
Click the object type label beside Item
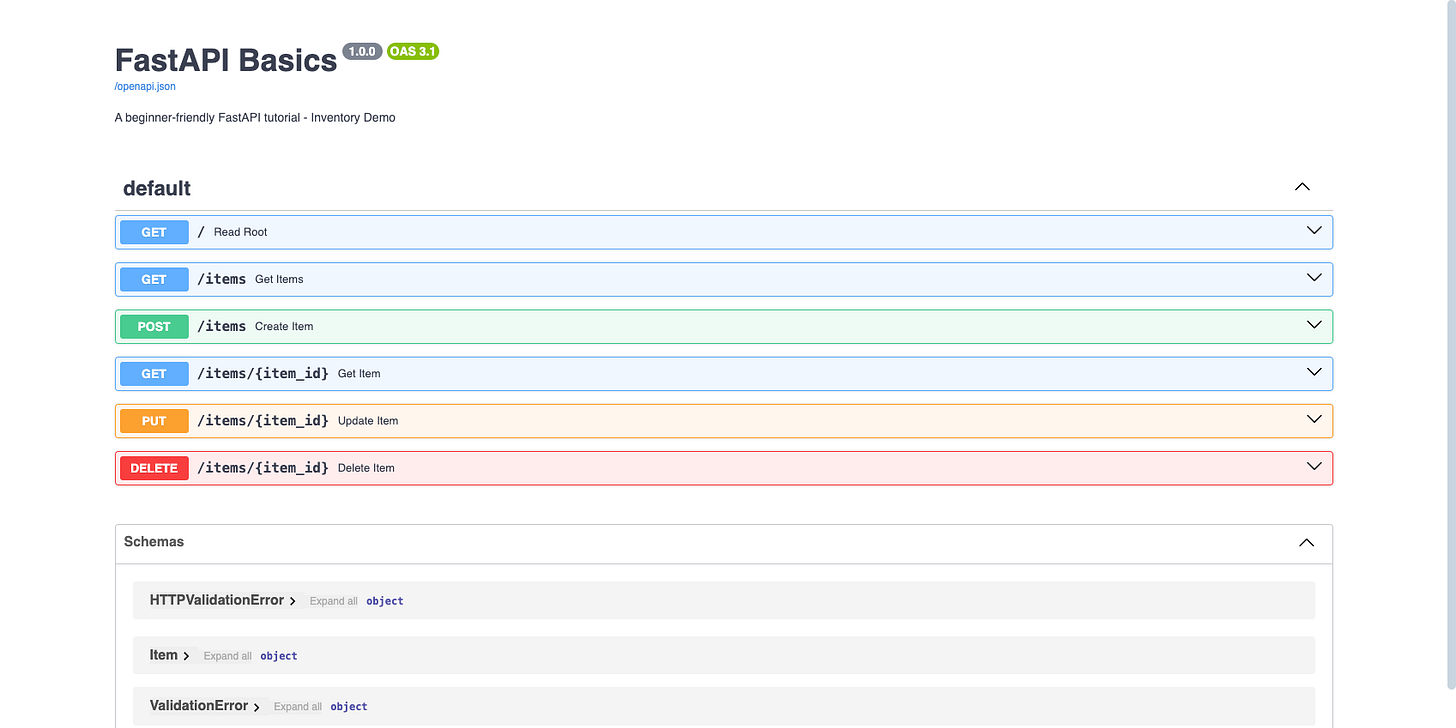tap(279, 656)
